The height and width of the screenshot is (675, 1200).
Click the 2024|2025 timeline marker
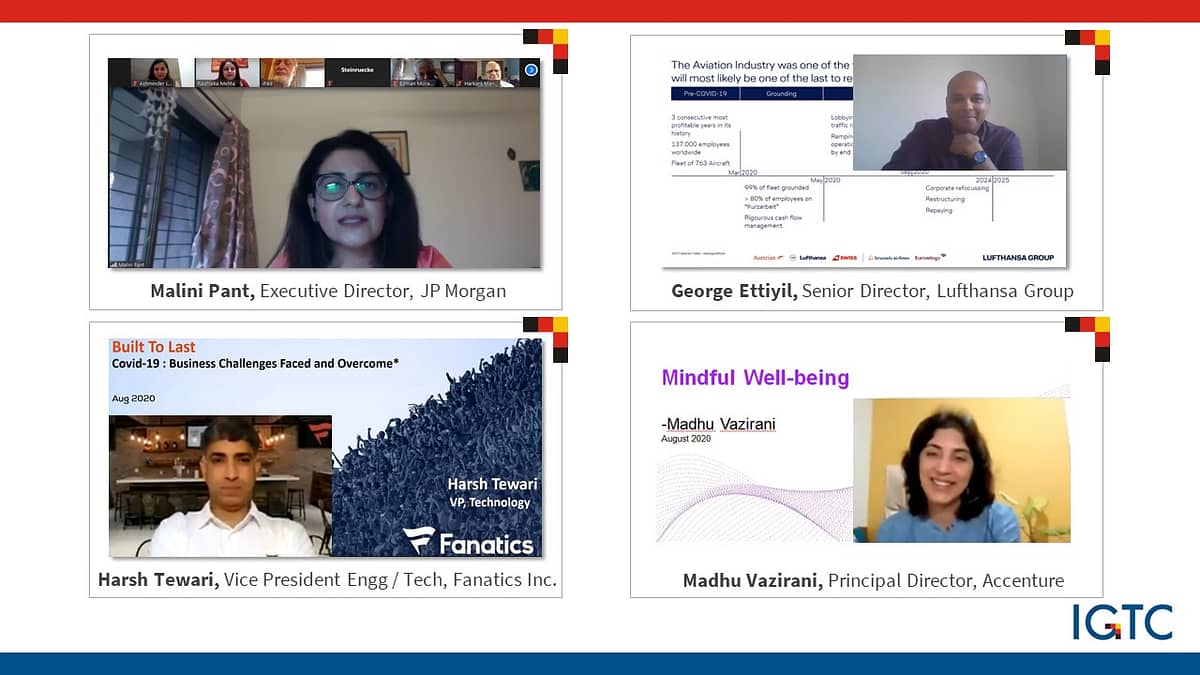coord(993,180)
